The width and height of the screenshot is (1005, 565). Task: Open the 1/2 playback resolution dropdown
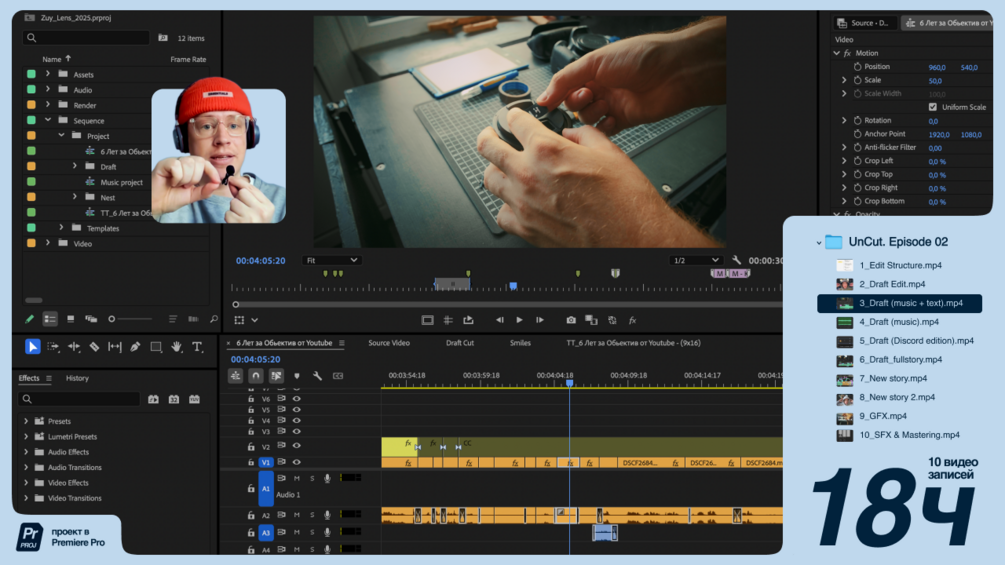(x=695, y=260)
